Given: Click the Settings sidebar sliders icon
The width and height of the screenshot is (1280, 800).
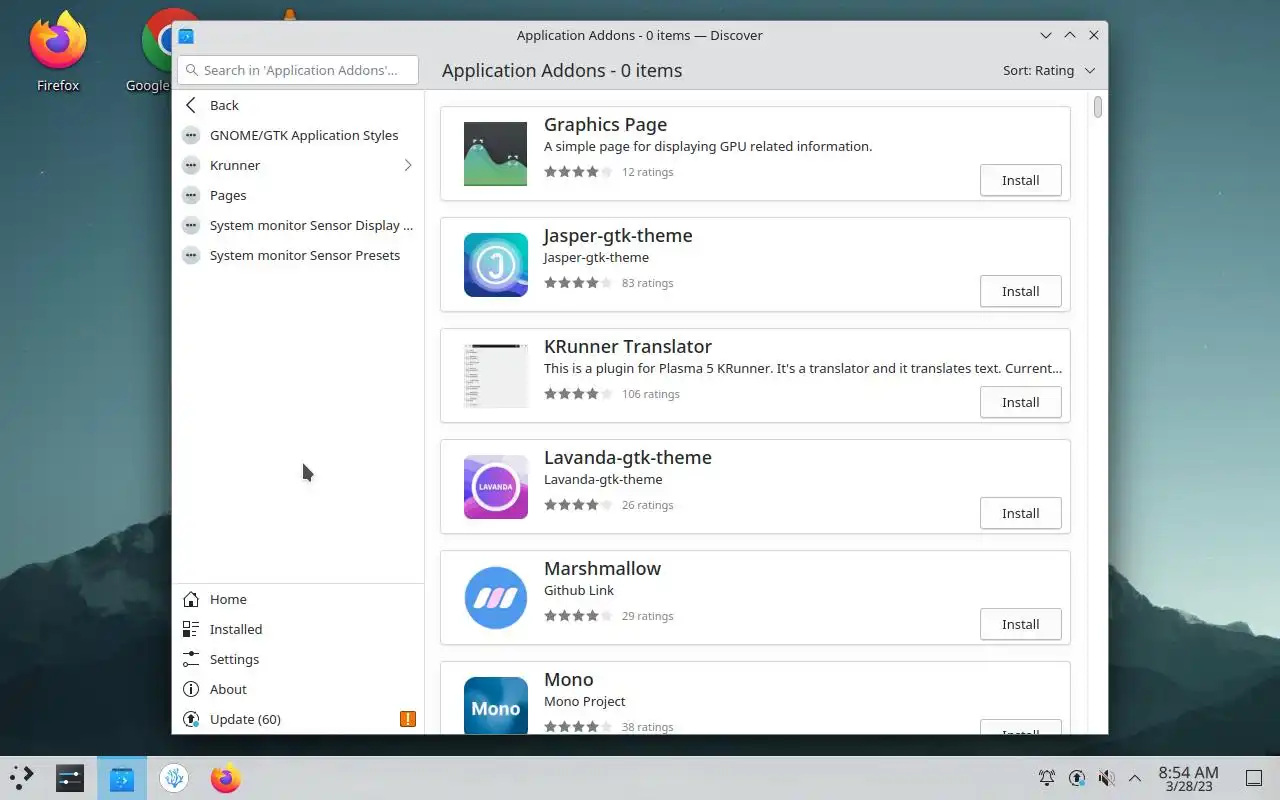Looking at the screenshot, I should pyautogui.click(x=191, y=659).
